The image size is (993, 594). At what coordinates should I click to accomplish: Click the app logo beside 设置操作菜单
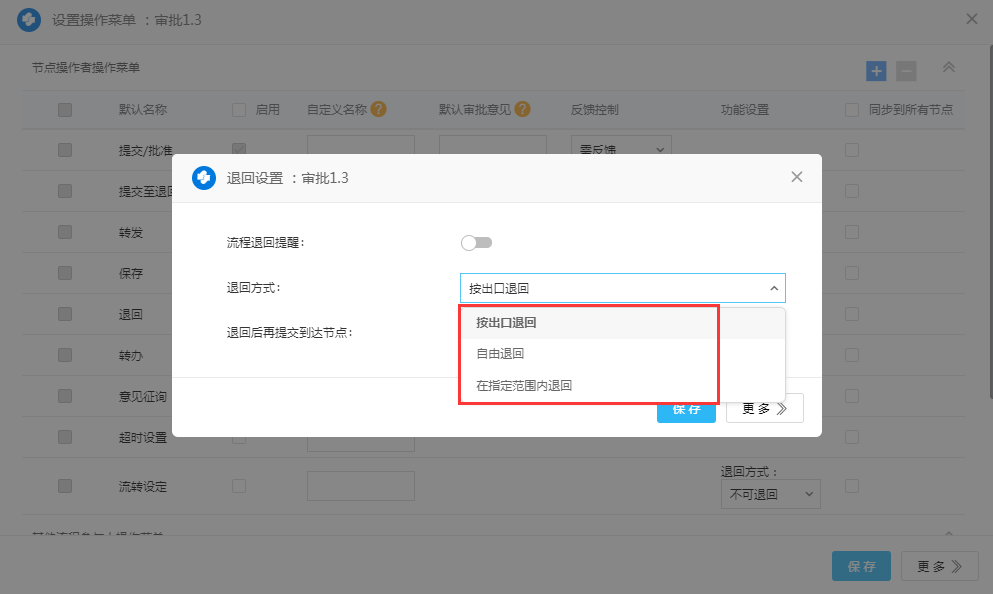click(29, 19)
